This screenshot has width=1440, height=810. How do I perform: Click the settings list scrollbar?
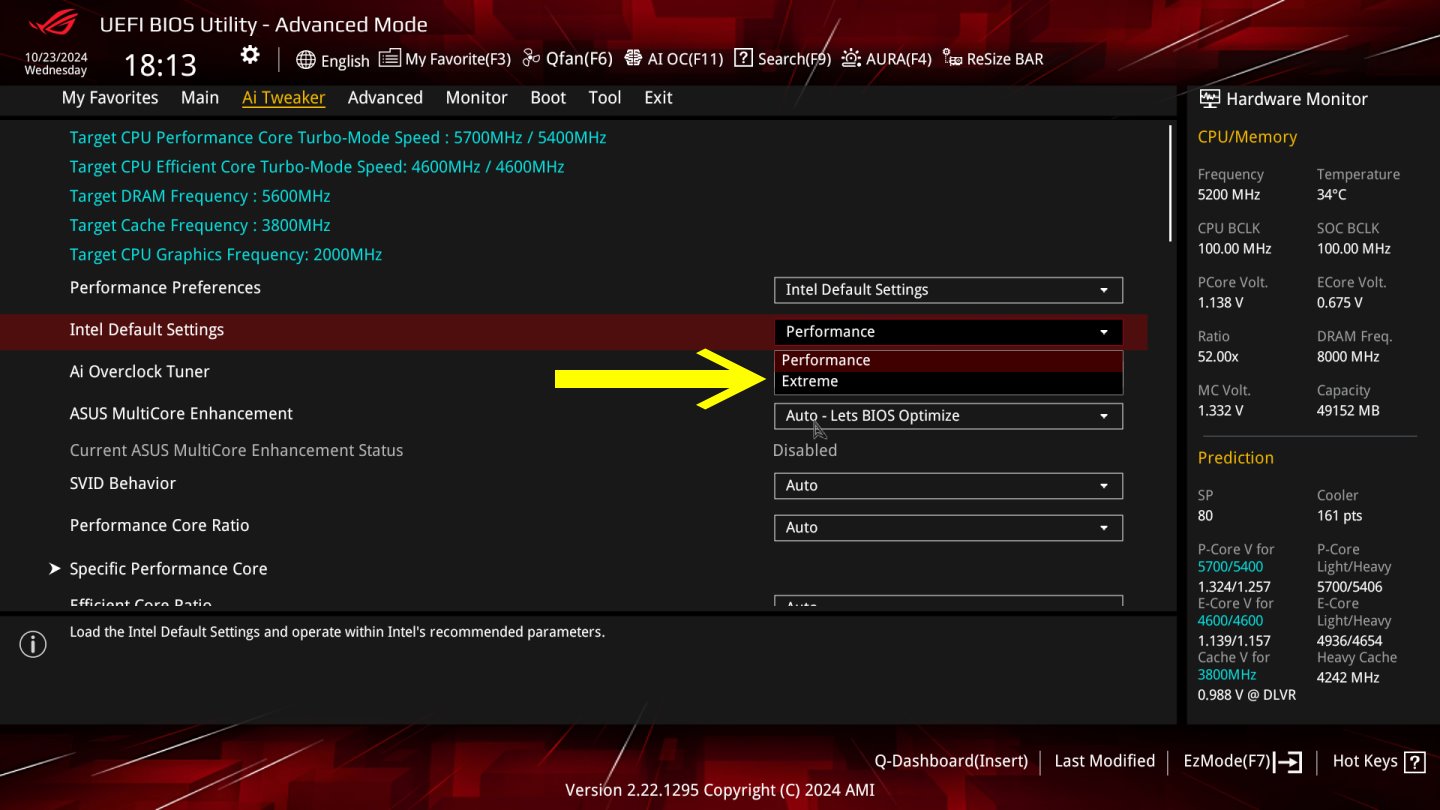coord(1170,182)
